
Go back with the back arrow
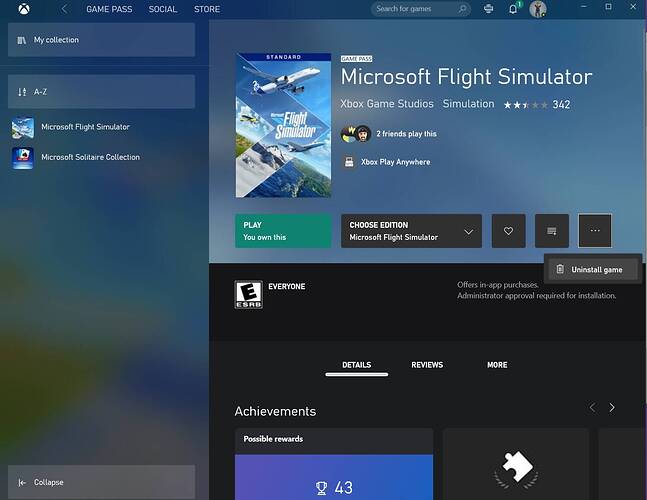(x=64, y=9)
